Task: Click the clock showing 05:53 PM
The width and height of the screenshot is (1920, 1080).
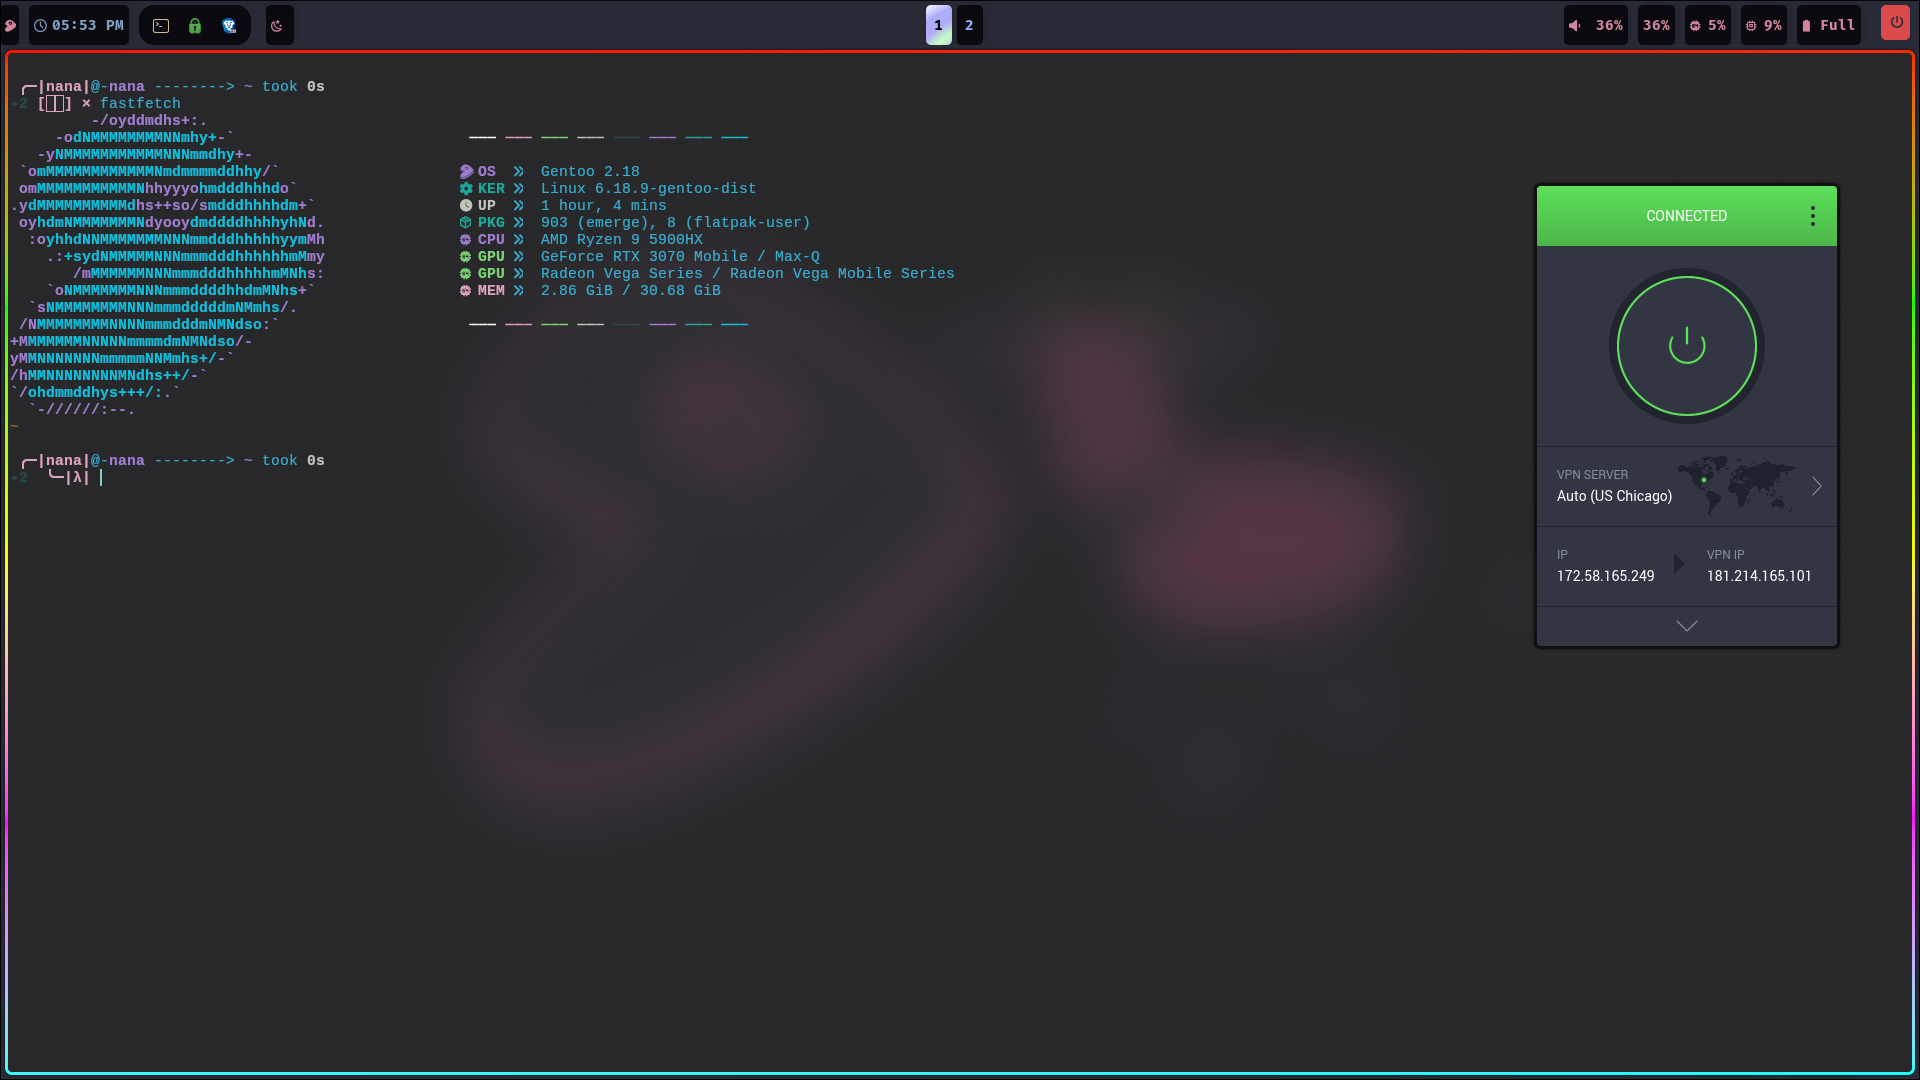Action: tap(79, 26)
